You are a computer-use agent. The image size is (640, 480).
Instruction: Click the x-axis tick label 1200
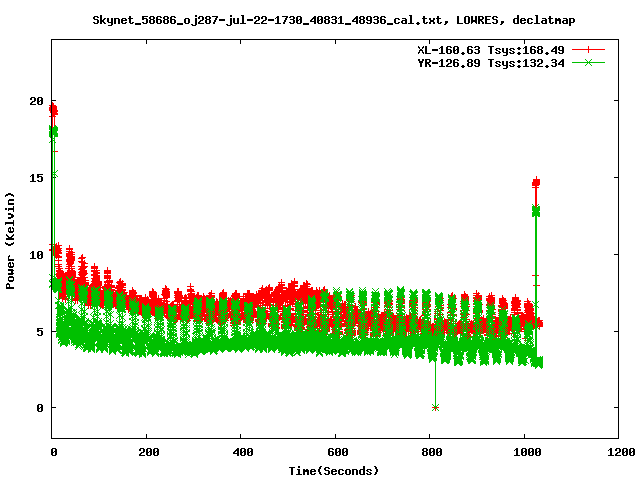point(621,452)
